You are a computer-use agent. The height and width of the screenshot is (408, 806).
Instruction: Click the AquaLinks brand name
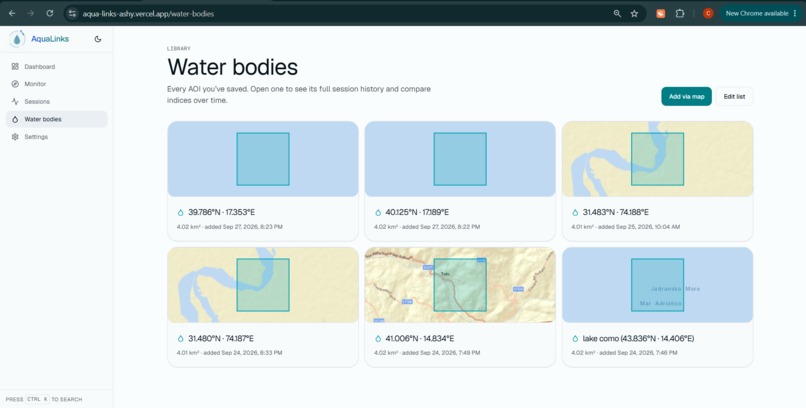pos(50,39)
